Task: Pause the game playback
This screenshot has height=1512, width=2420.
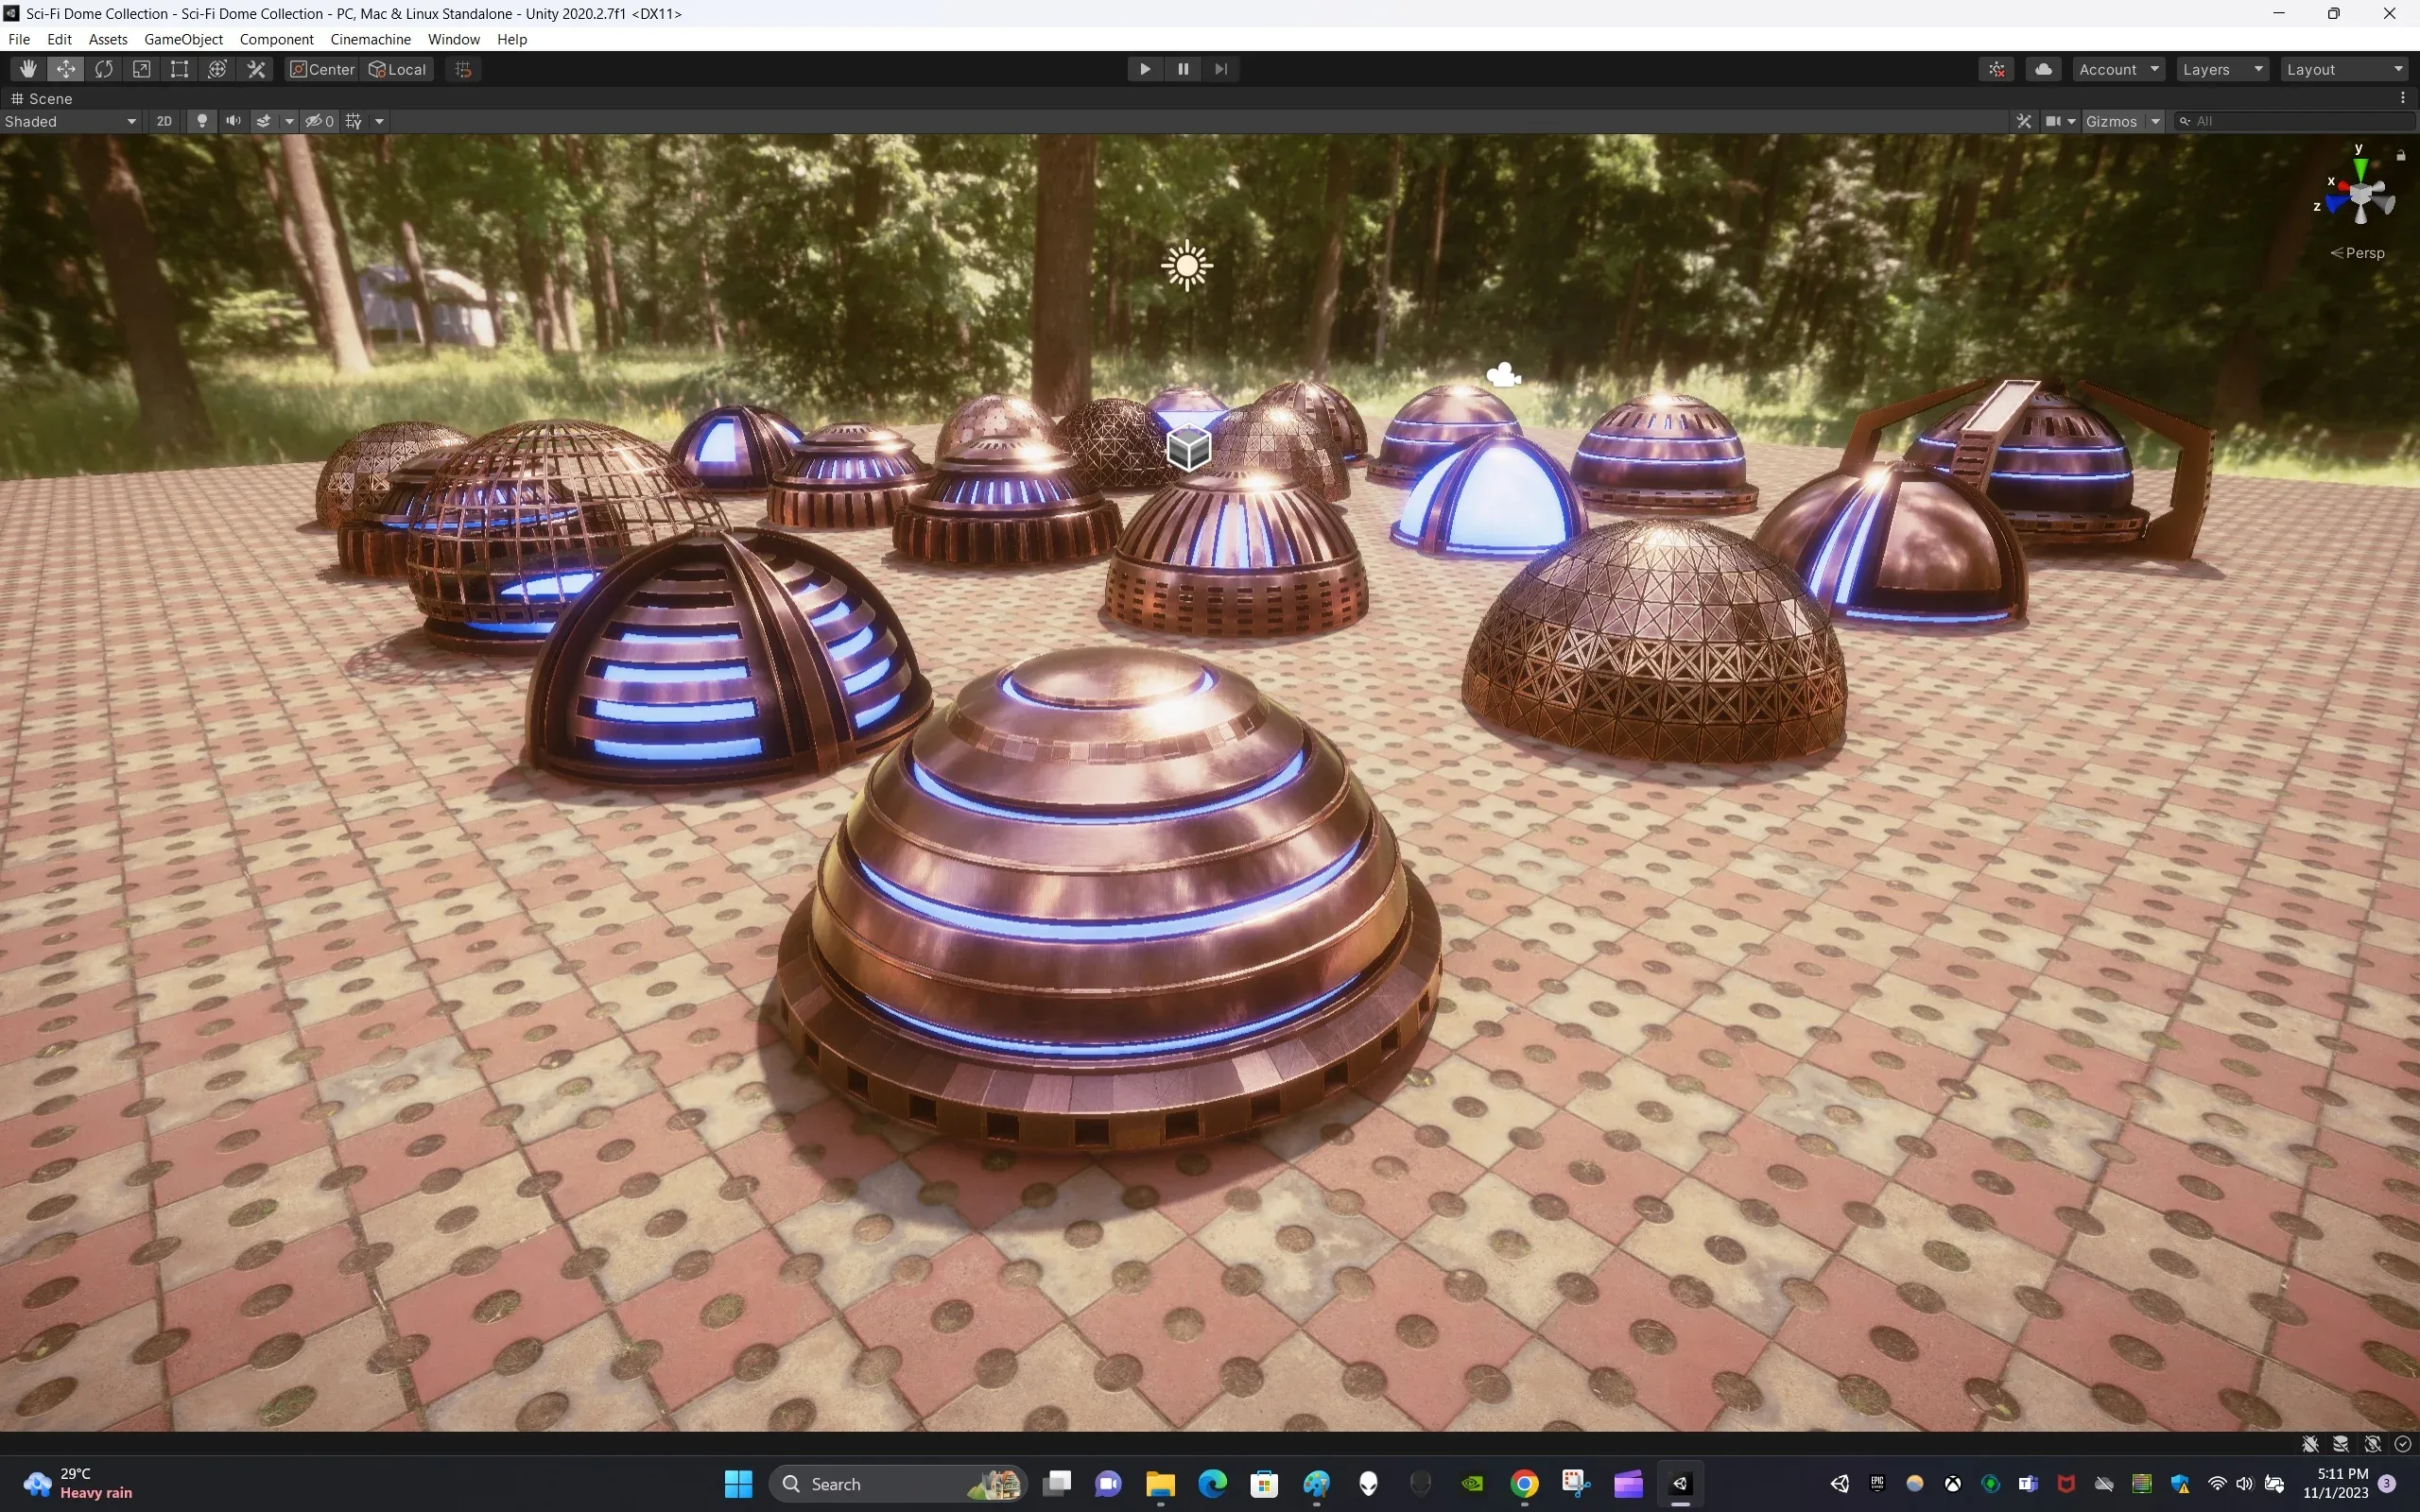Action: click(x=1183, y=69)
